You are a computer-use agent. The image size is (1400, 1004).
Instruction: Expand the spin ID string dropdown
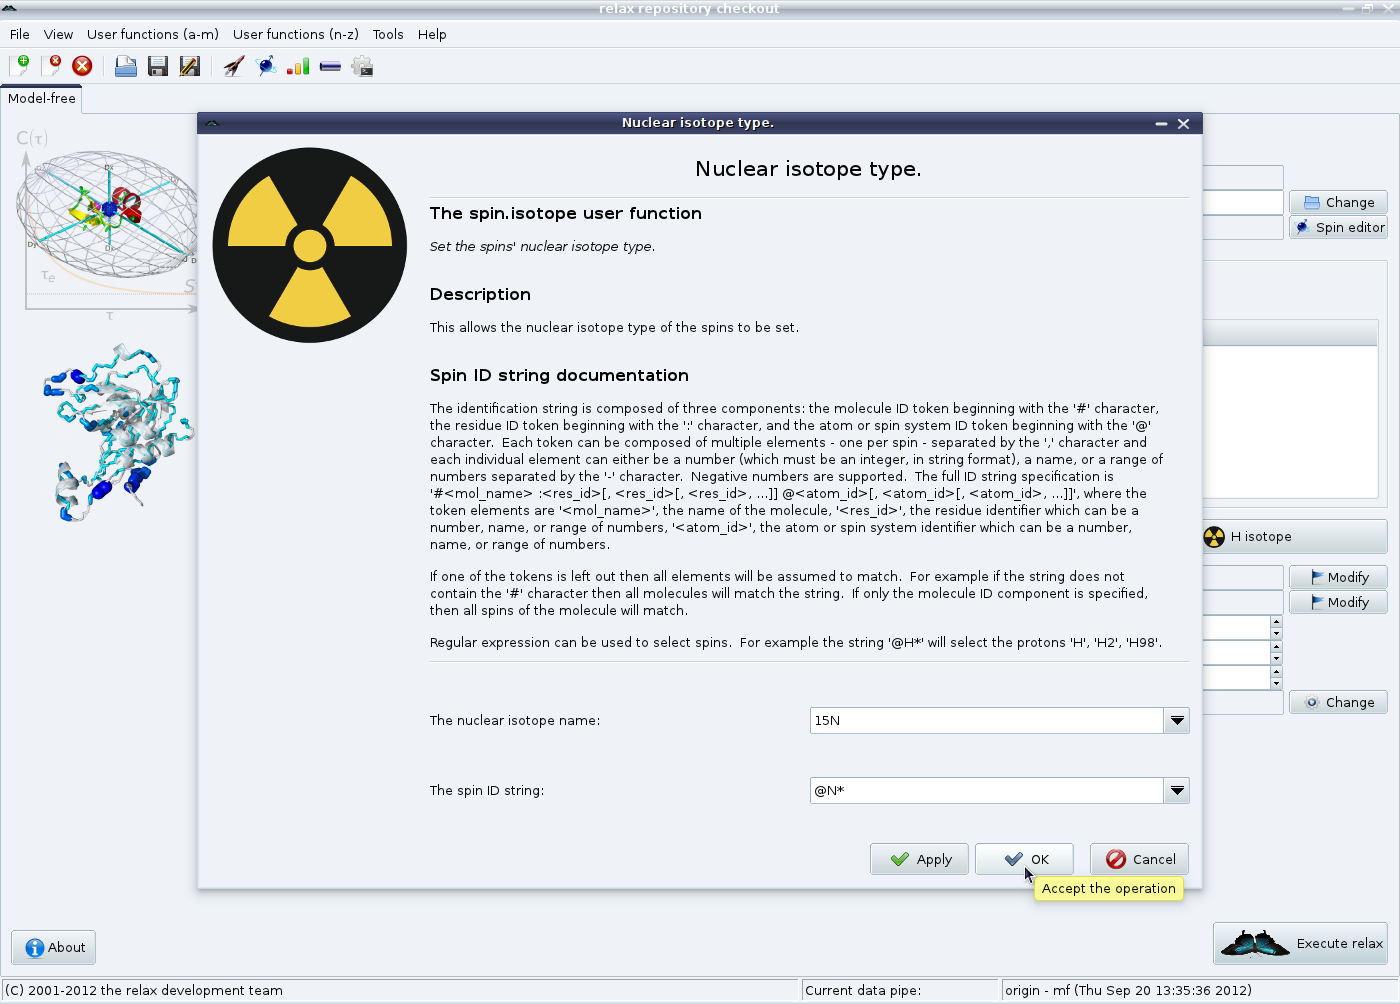point(1177,790)
